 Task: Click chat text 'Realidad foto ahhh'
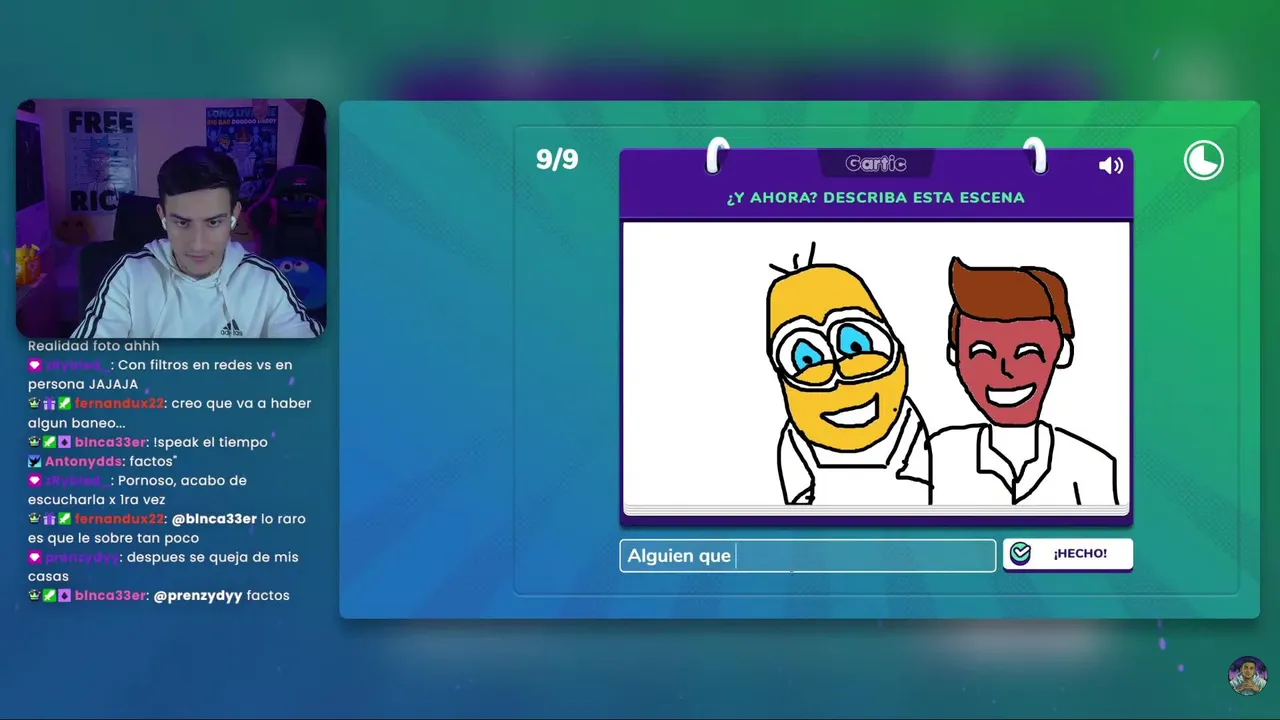pos(94,346)
